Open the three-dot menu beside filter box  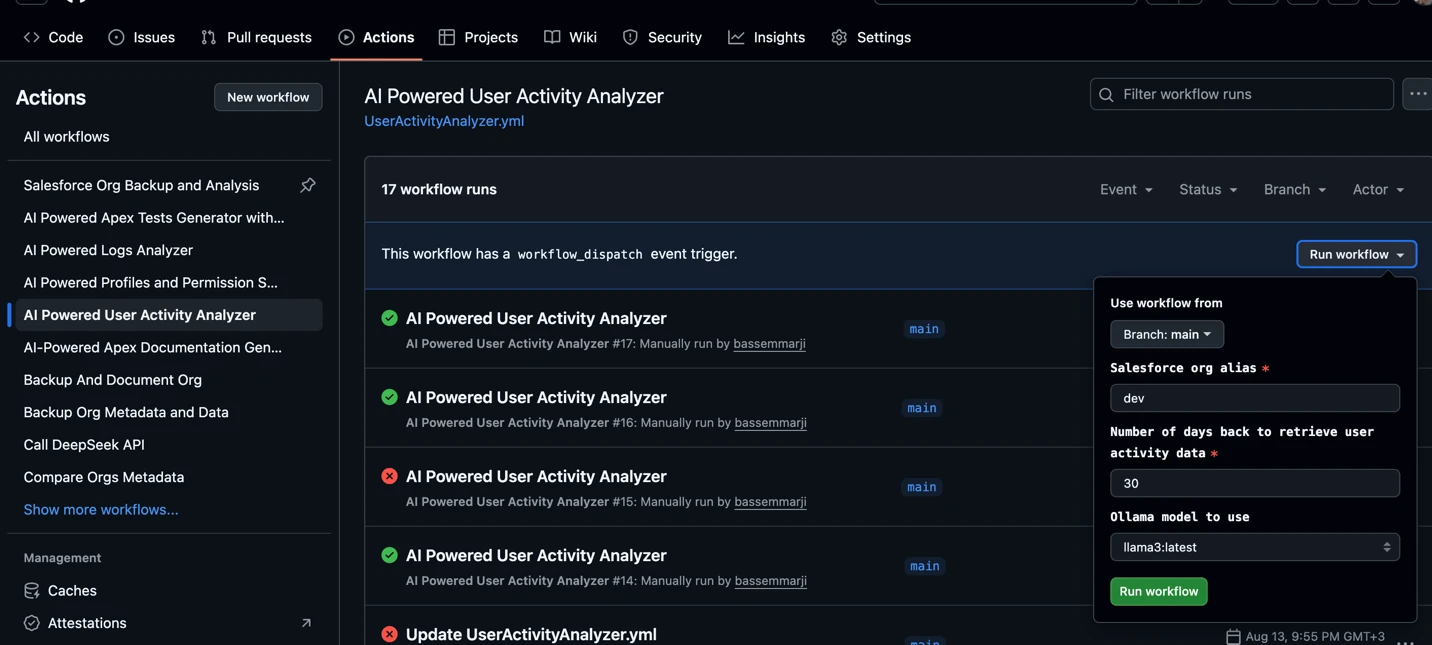coord(1418,94)
